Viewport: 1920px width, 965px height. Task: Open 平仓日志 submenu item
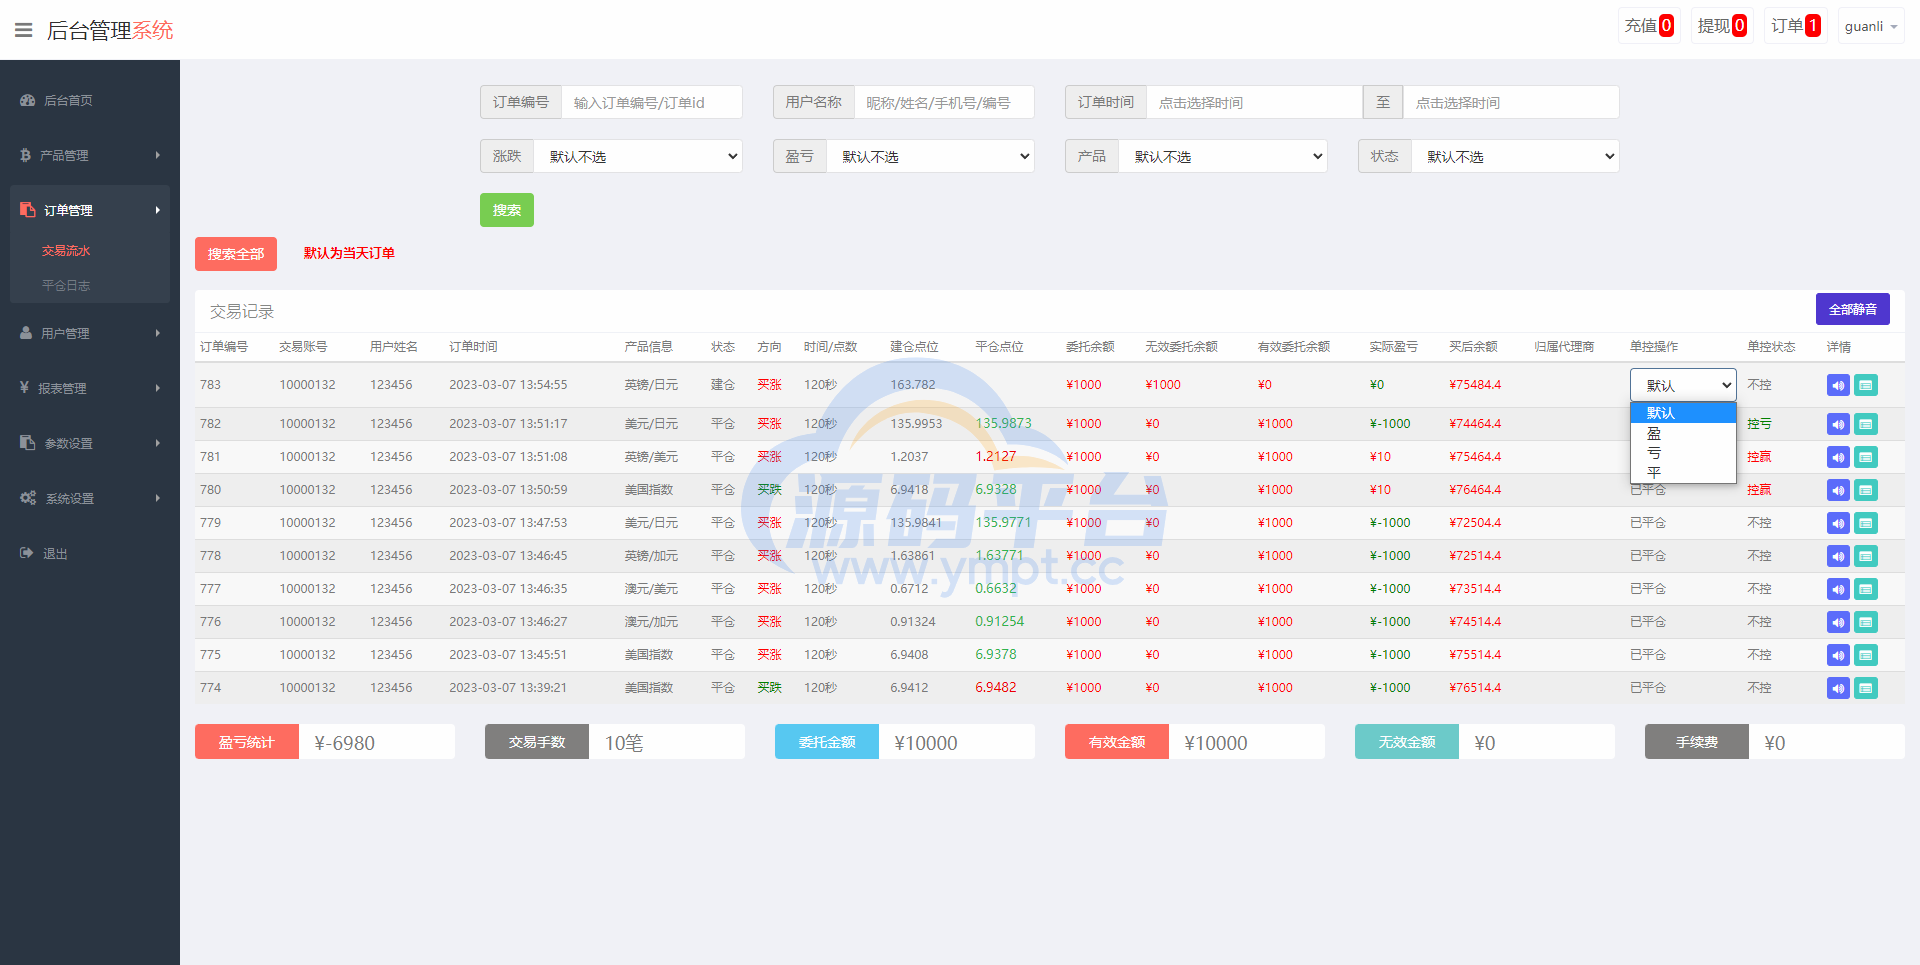pos(66,285)
